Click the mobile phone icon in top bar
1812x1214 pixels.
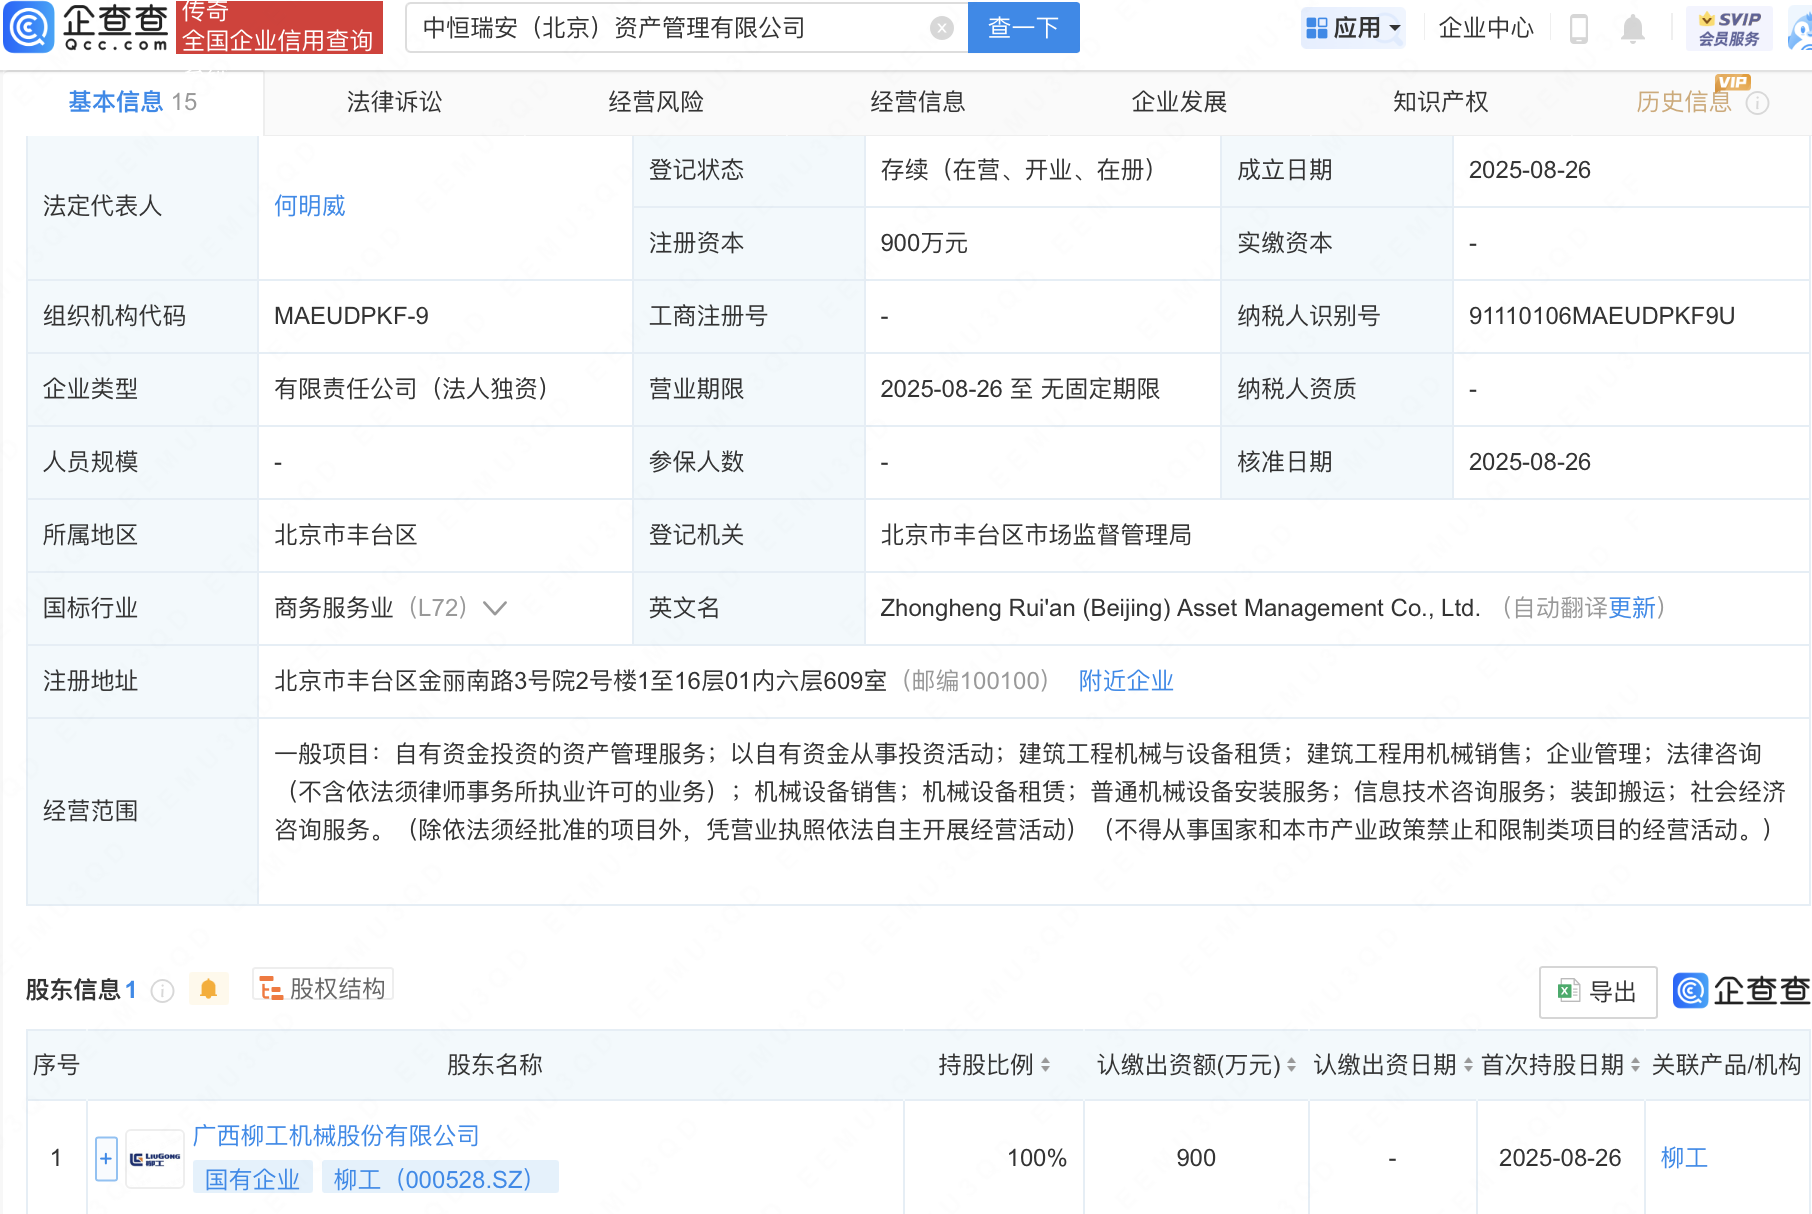[1580, 27]
